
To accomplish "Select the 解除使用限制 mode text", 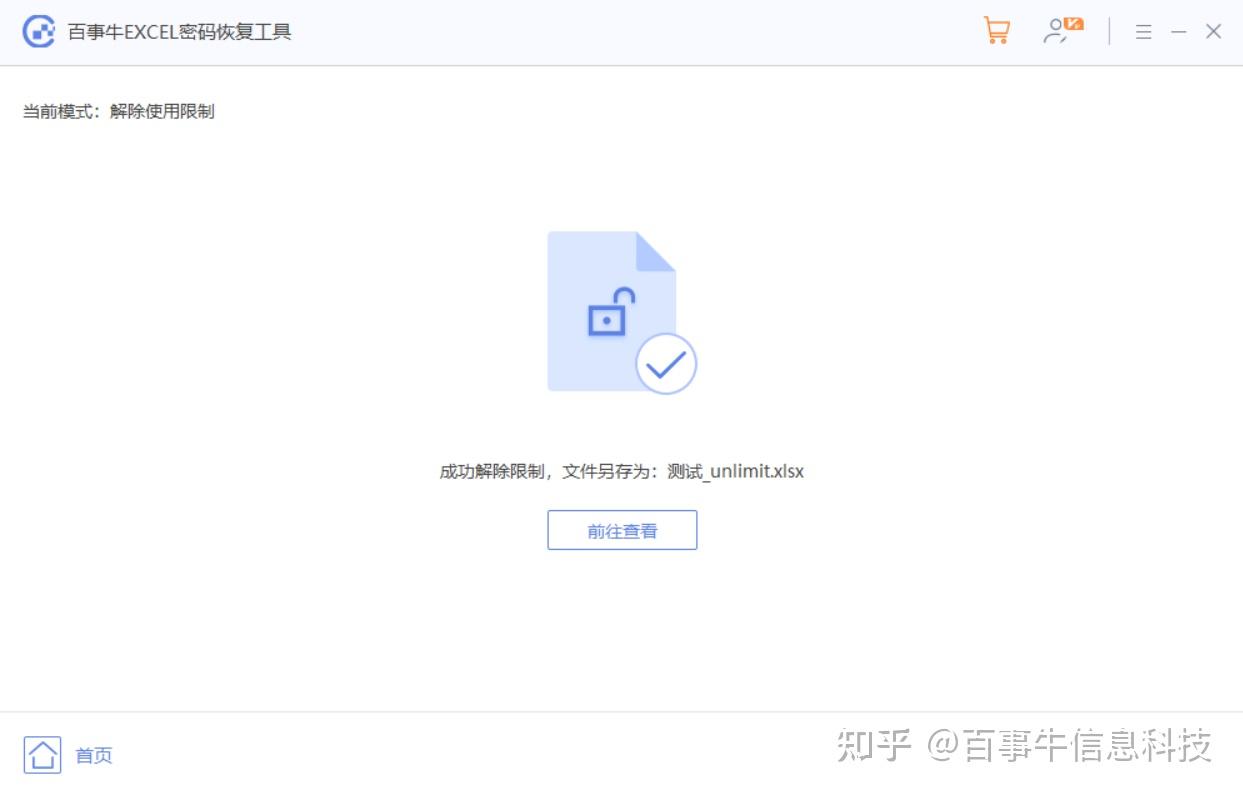I will (162, 111).
